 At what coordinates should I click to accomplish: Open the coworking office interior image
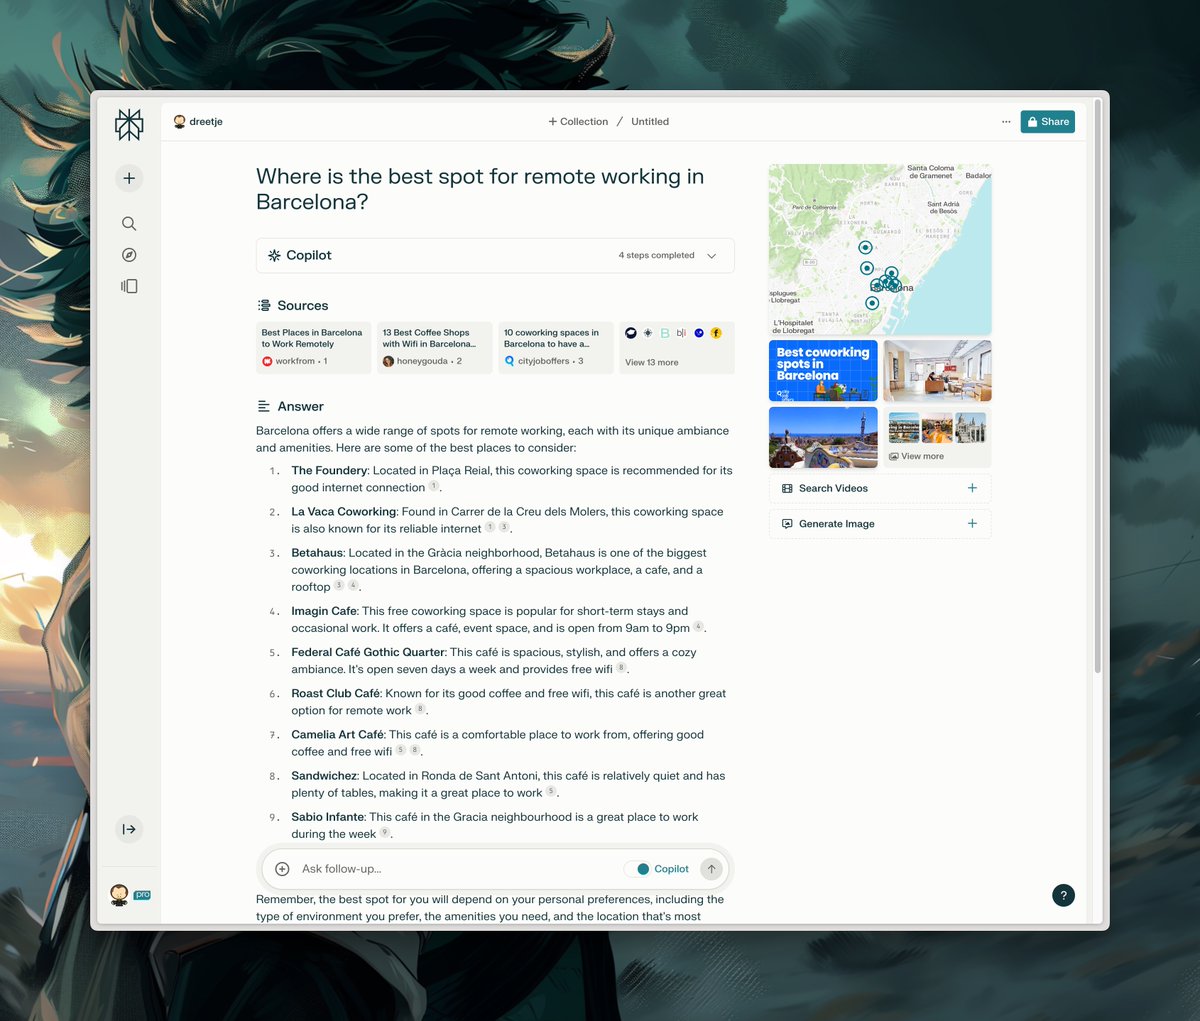[x=937, y=370]
